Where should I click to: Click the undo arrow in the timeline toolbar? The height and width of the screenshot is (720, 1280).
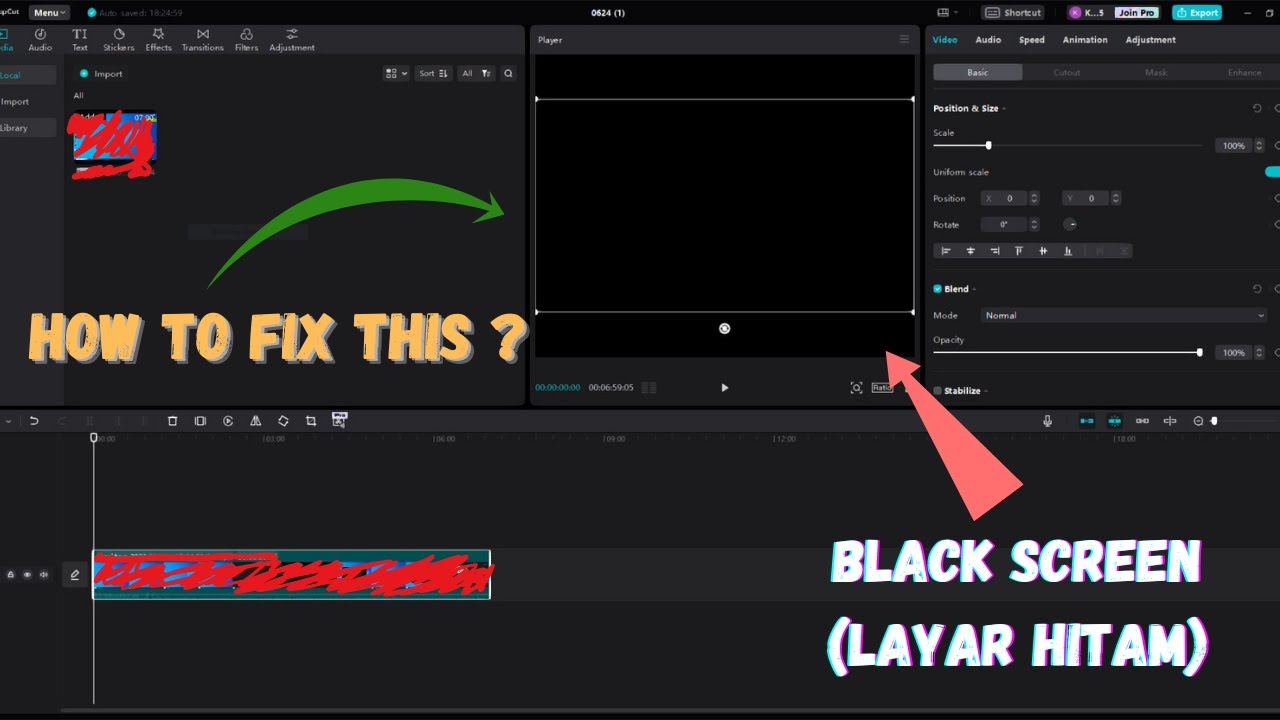tap(34, 421)
